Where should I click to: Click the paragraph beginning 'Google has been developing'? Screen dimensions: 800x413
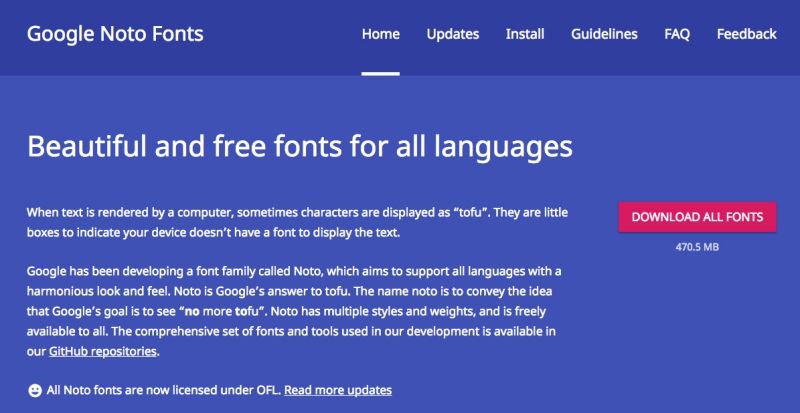coord(294,311)
